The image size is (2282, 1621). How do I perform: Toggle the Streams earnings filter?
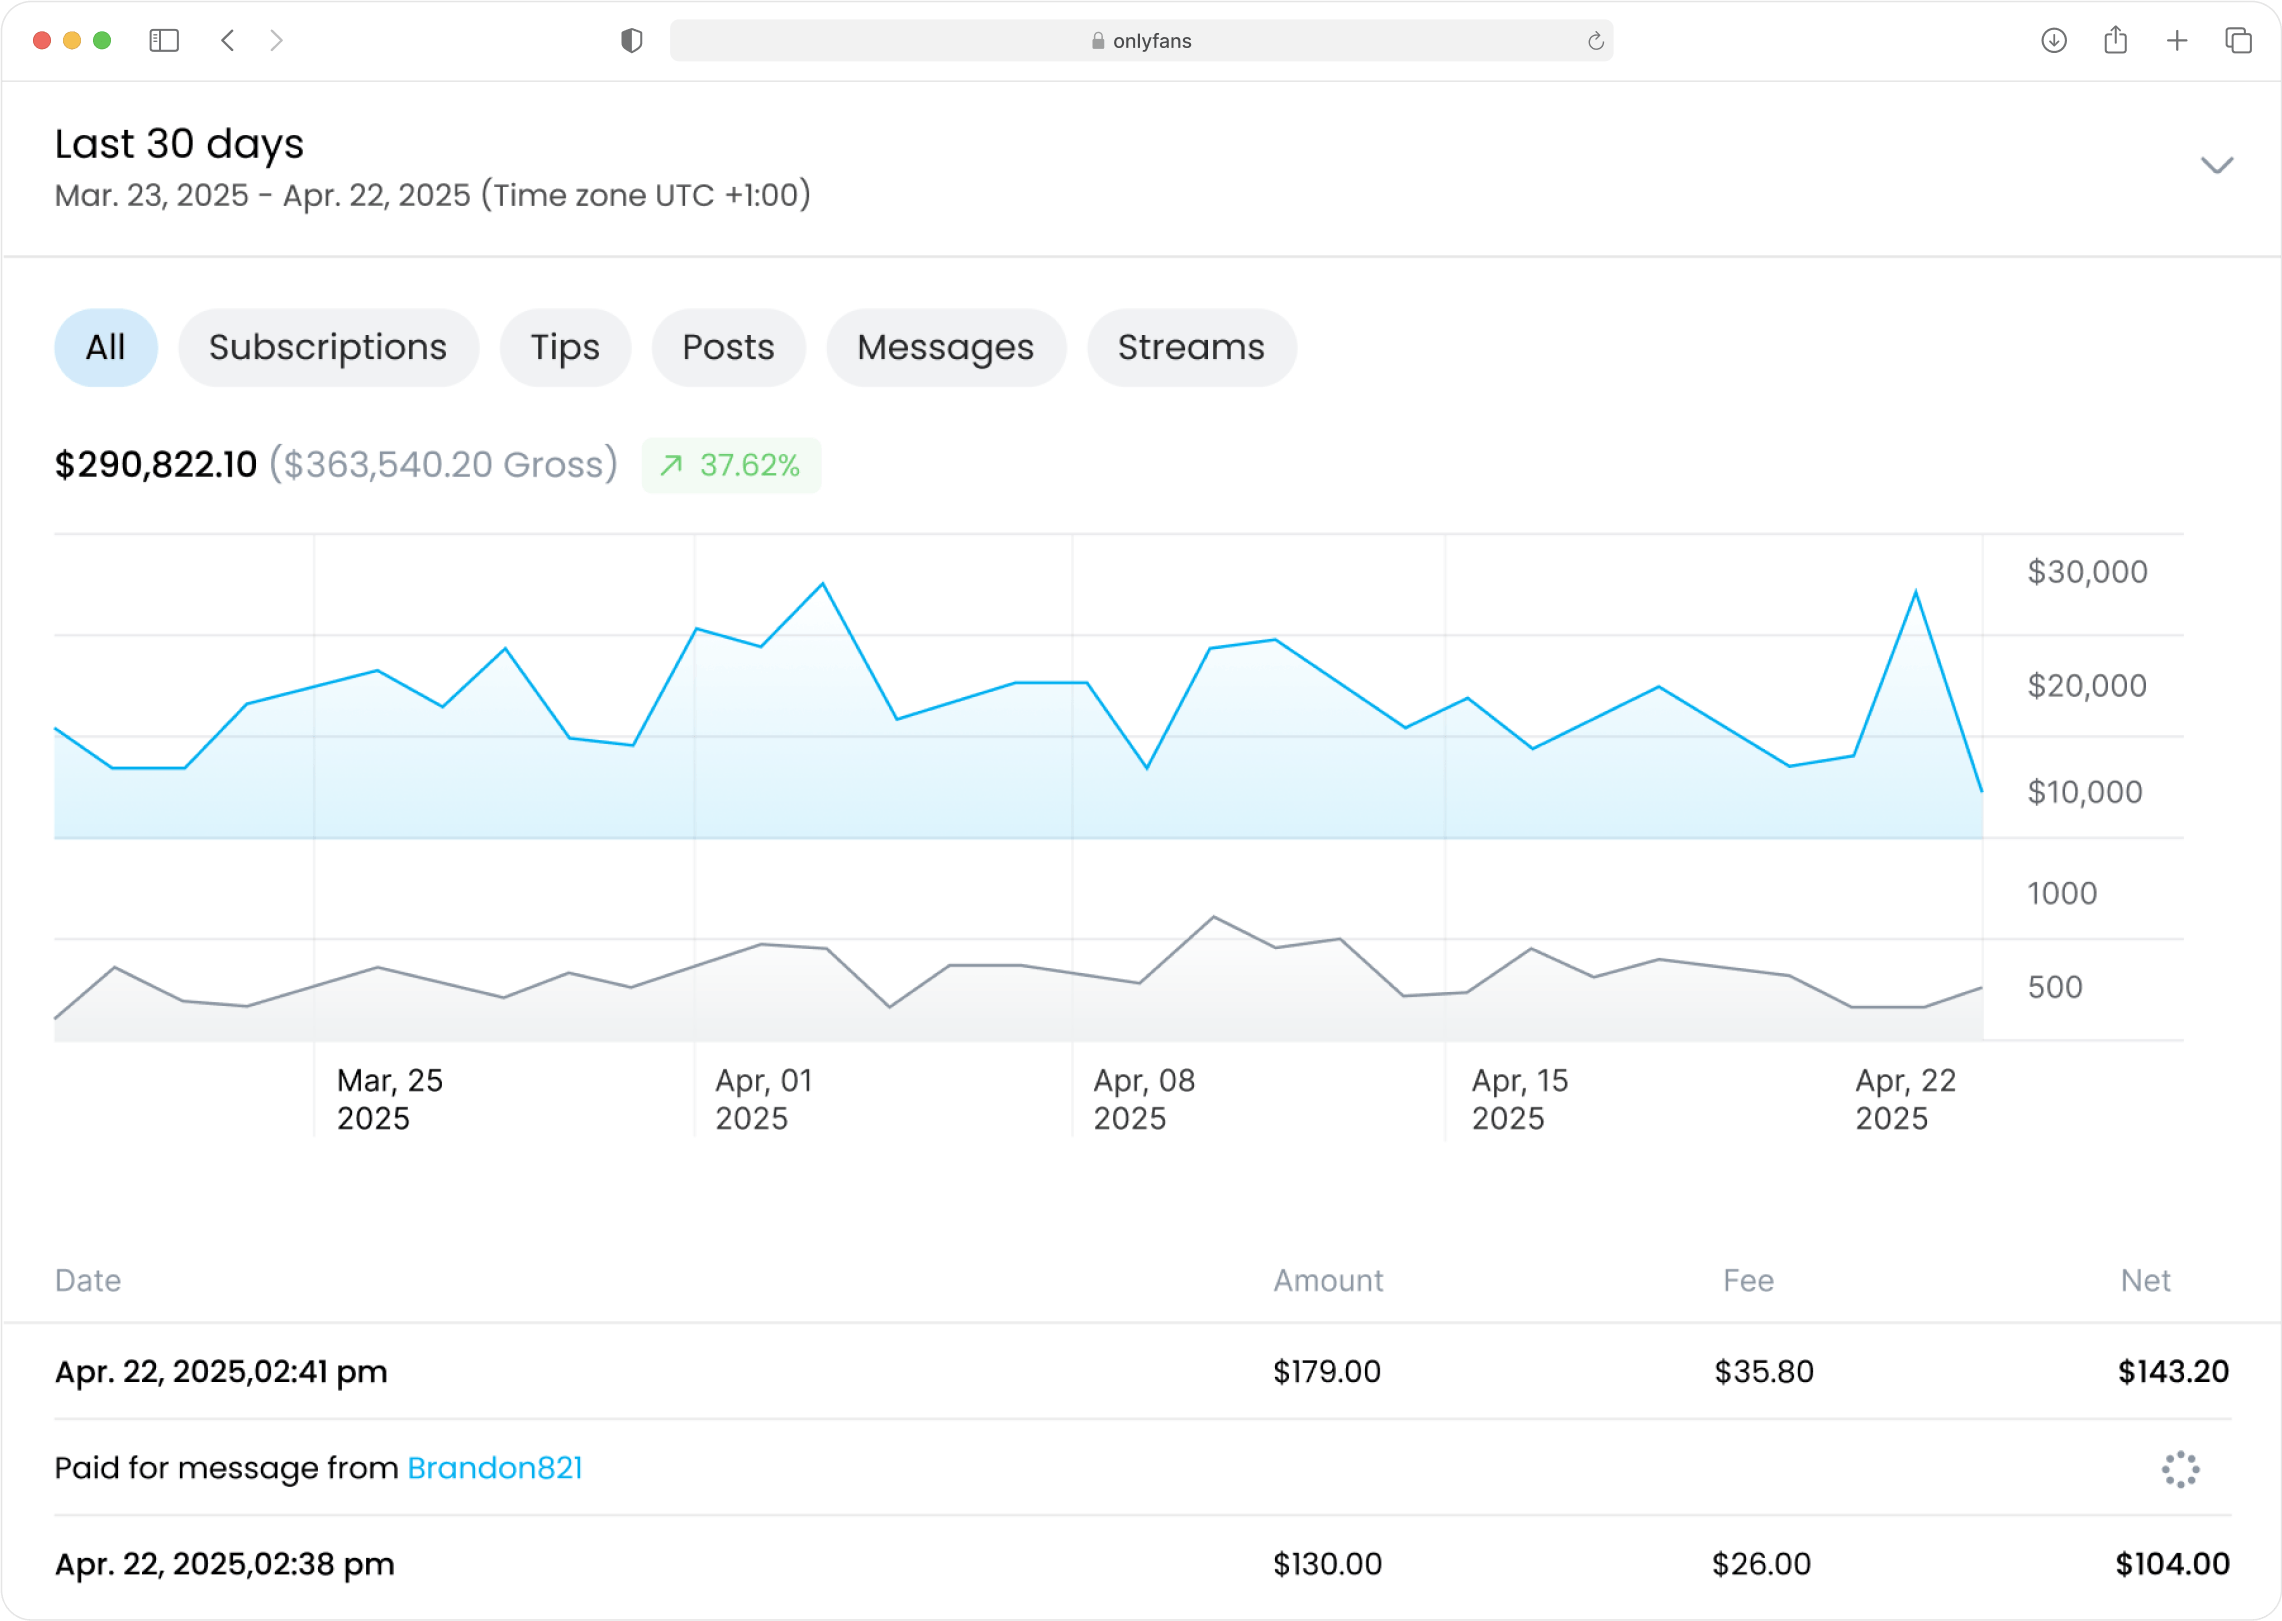click(x=1191, y=347)
